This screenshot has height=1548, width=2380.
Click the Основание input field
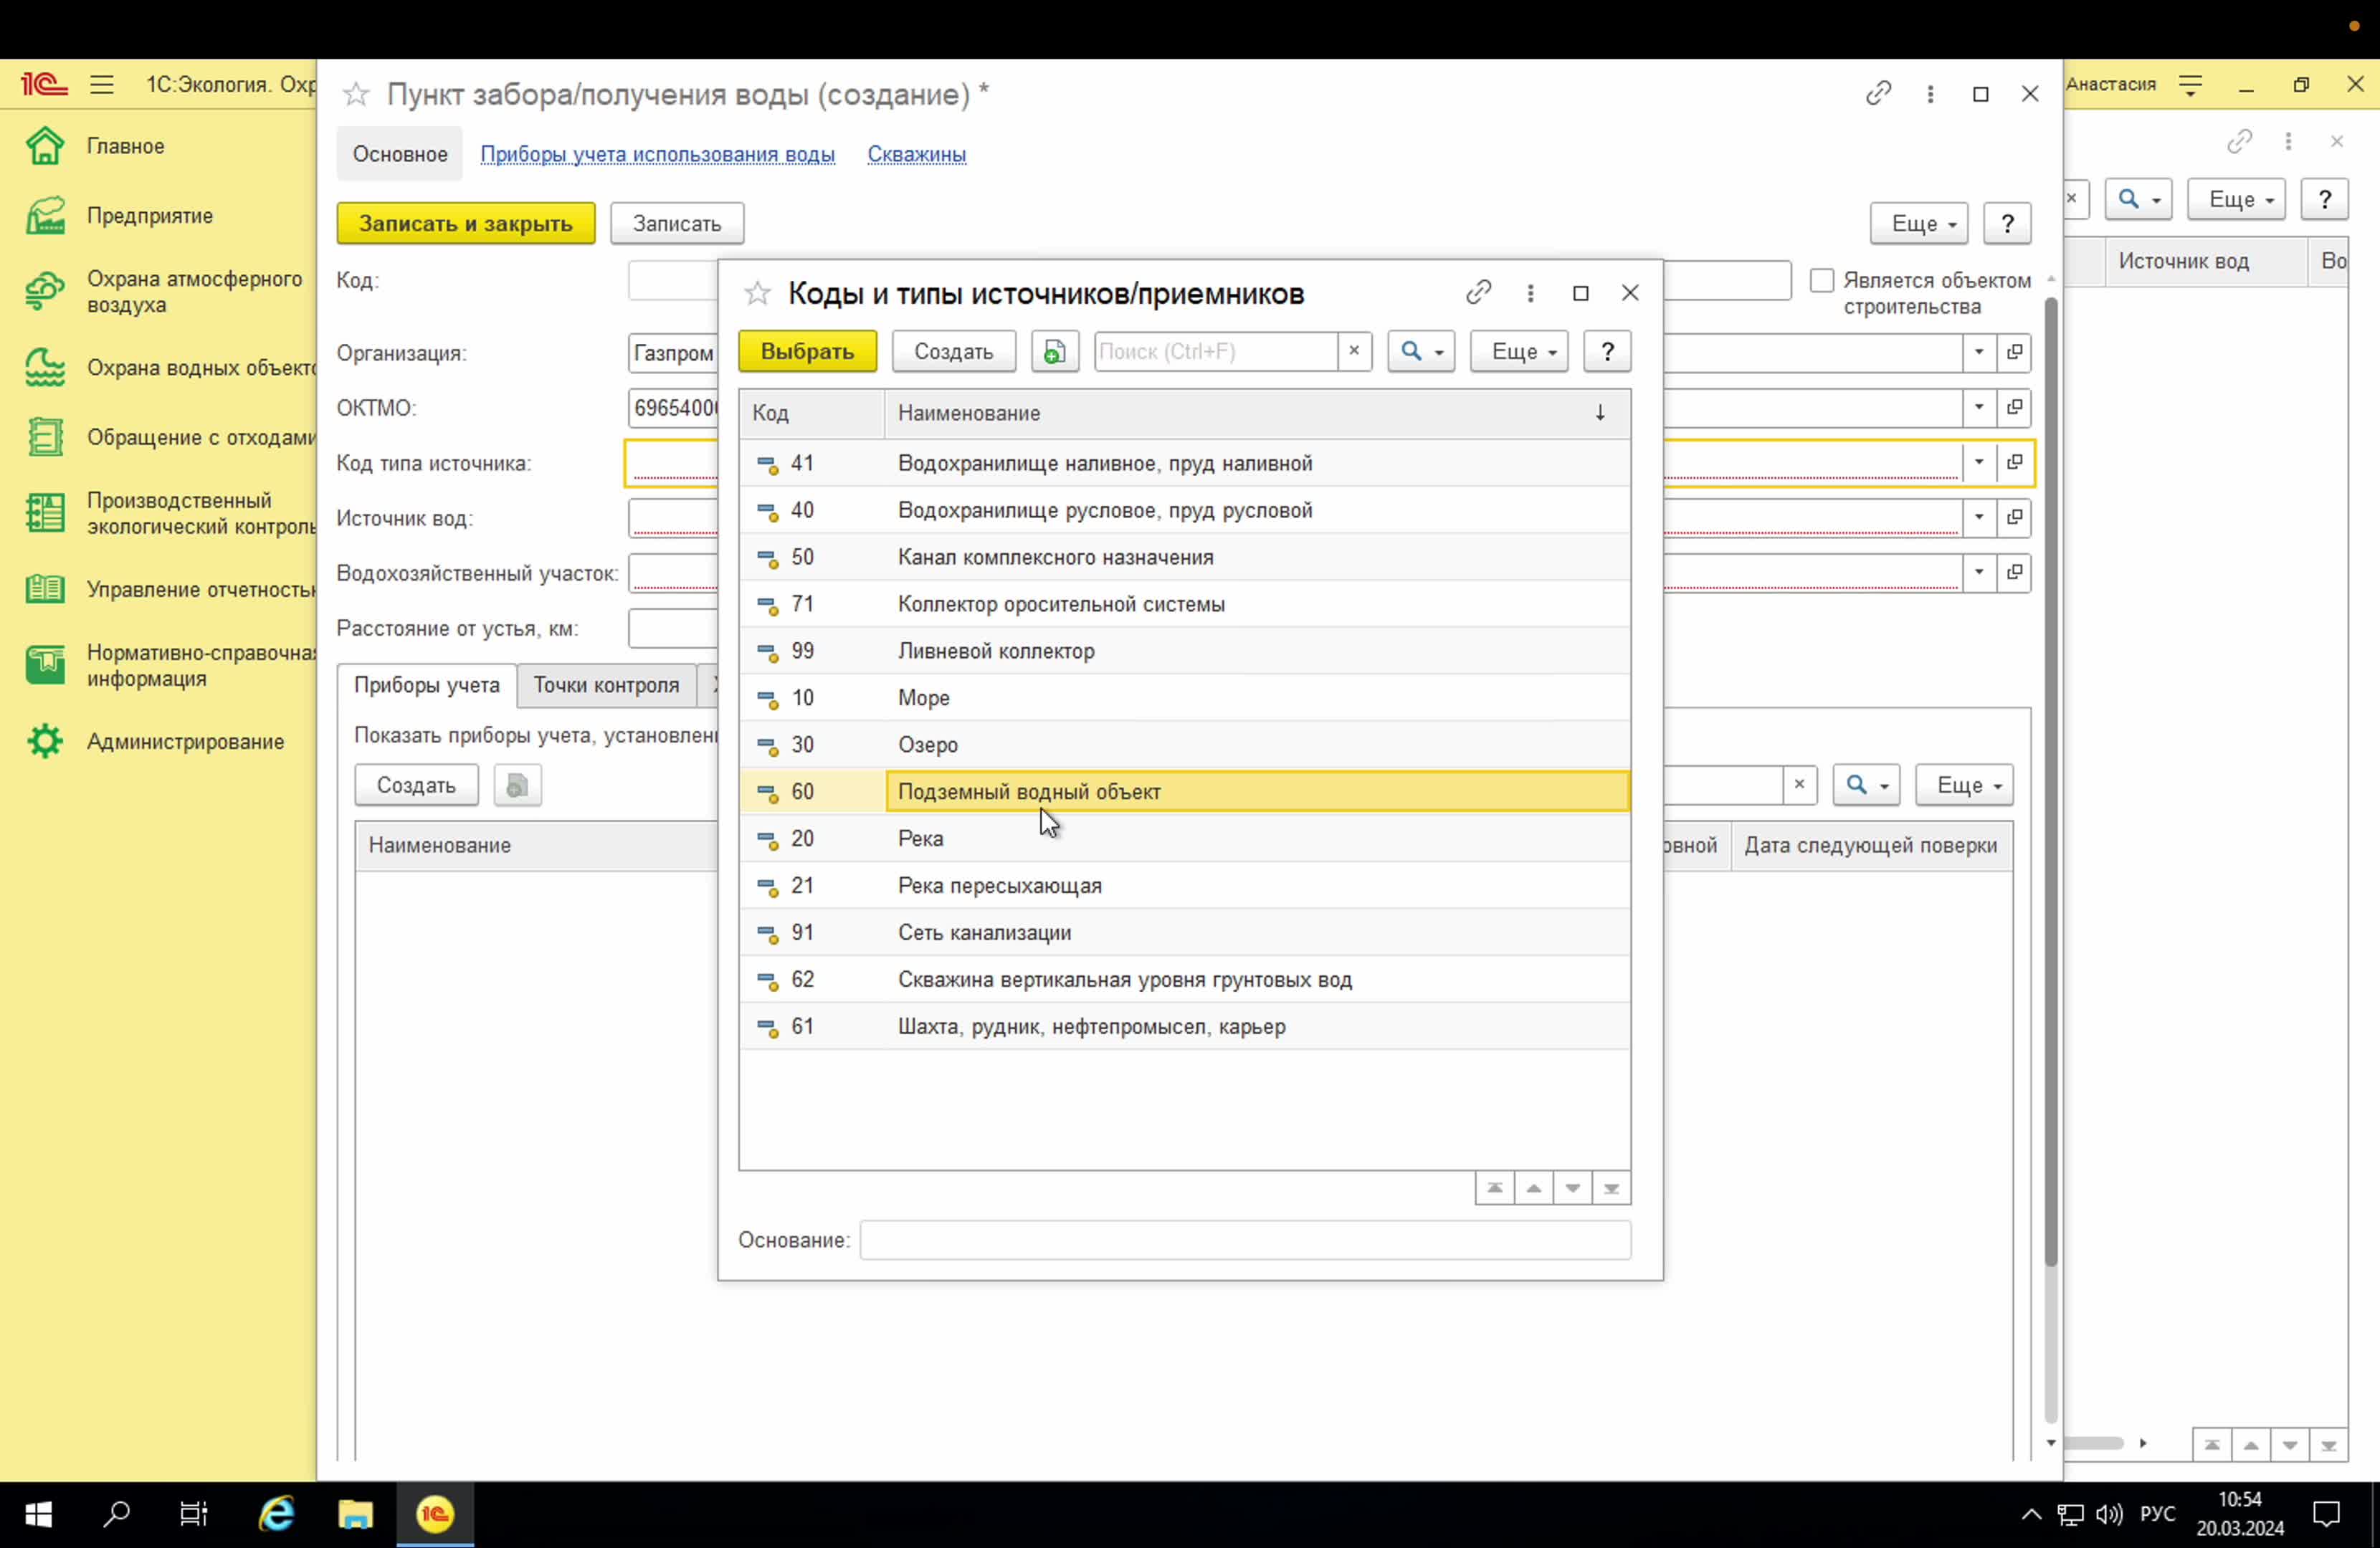click(x=1245, y=1240)
